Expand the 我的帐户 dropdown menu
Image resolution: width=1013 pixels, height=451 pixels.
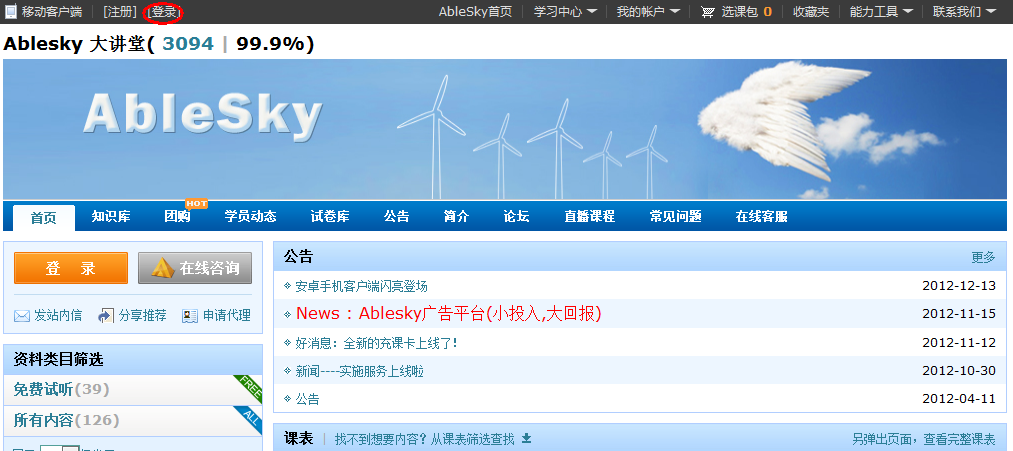click(x=648, y=12)
